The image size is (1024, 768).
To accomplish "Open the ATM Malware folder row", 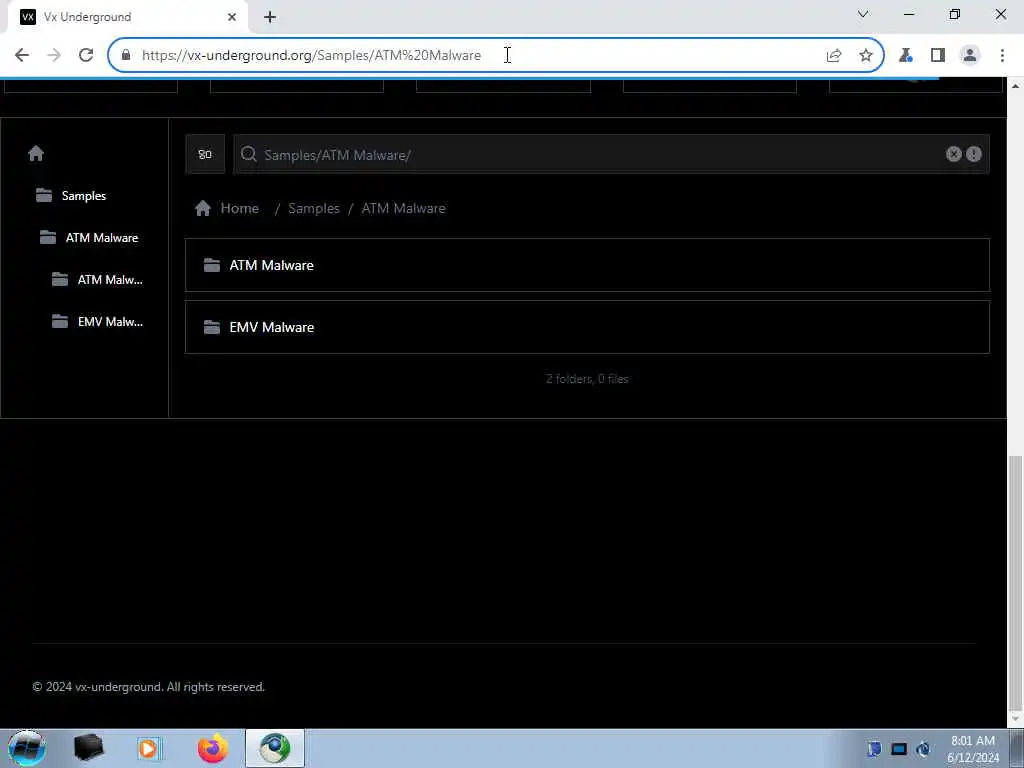I will [587, 265].
